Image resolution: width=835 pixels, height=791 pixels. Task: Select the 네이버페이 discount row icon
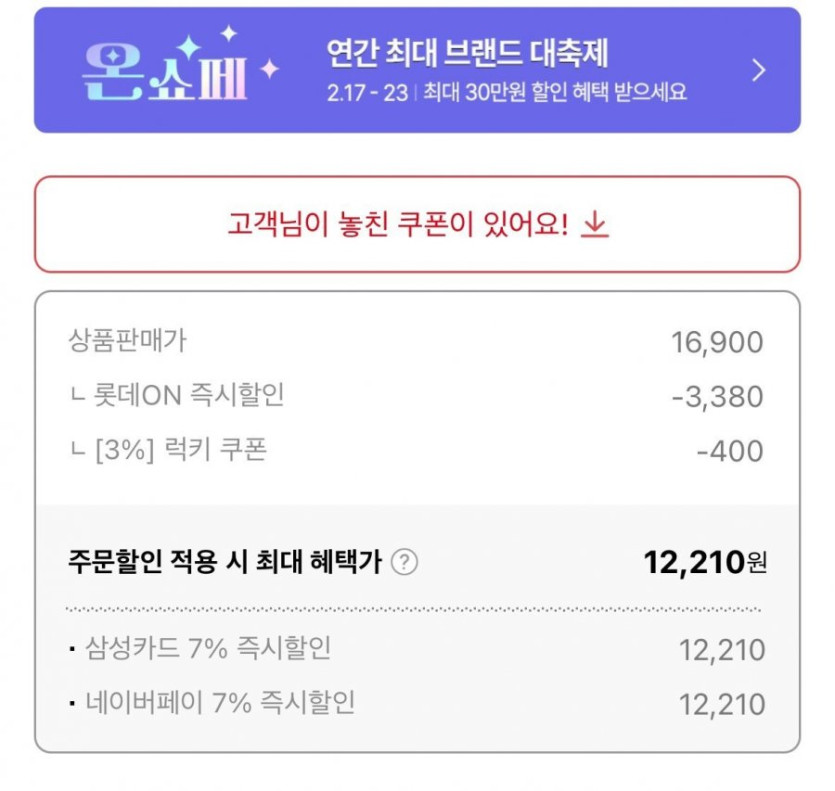(68, 705)
